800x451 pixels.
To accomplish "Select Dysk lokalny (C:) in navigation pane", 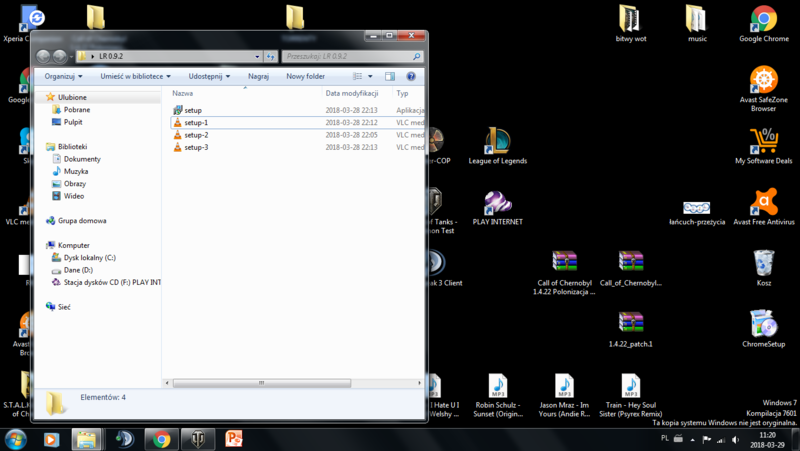I will (x=89, y=258).
